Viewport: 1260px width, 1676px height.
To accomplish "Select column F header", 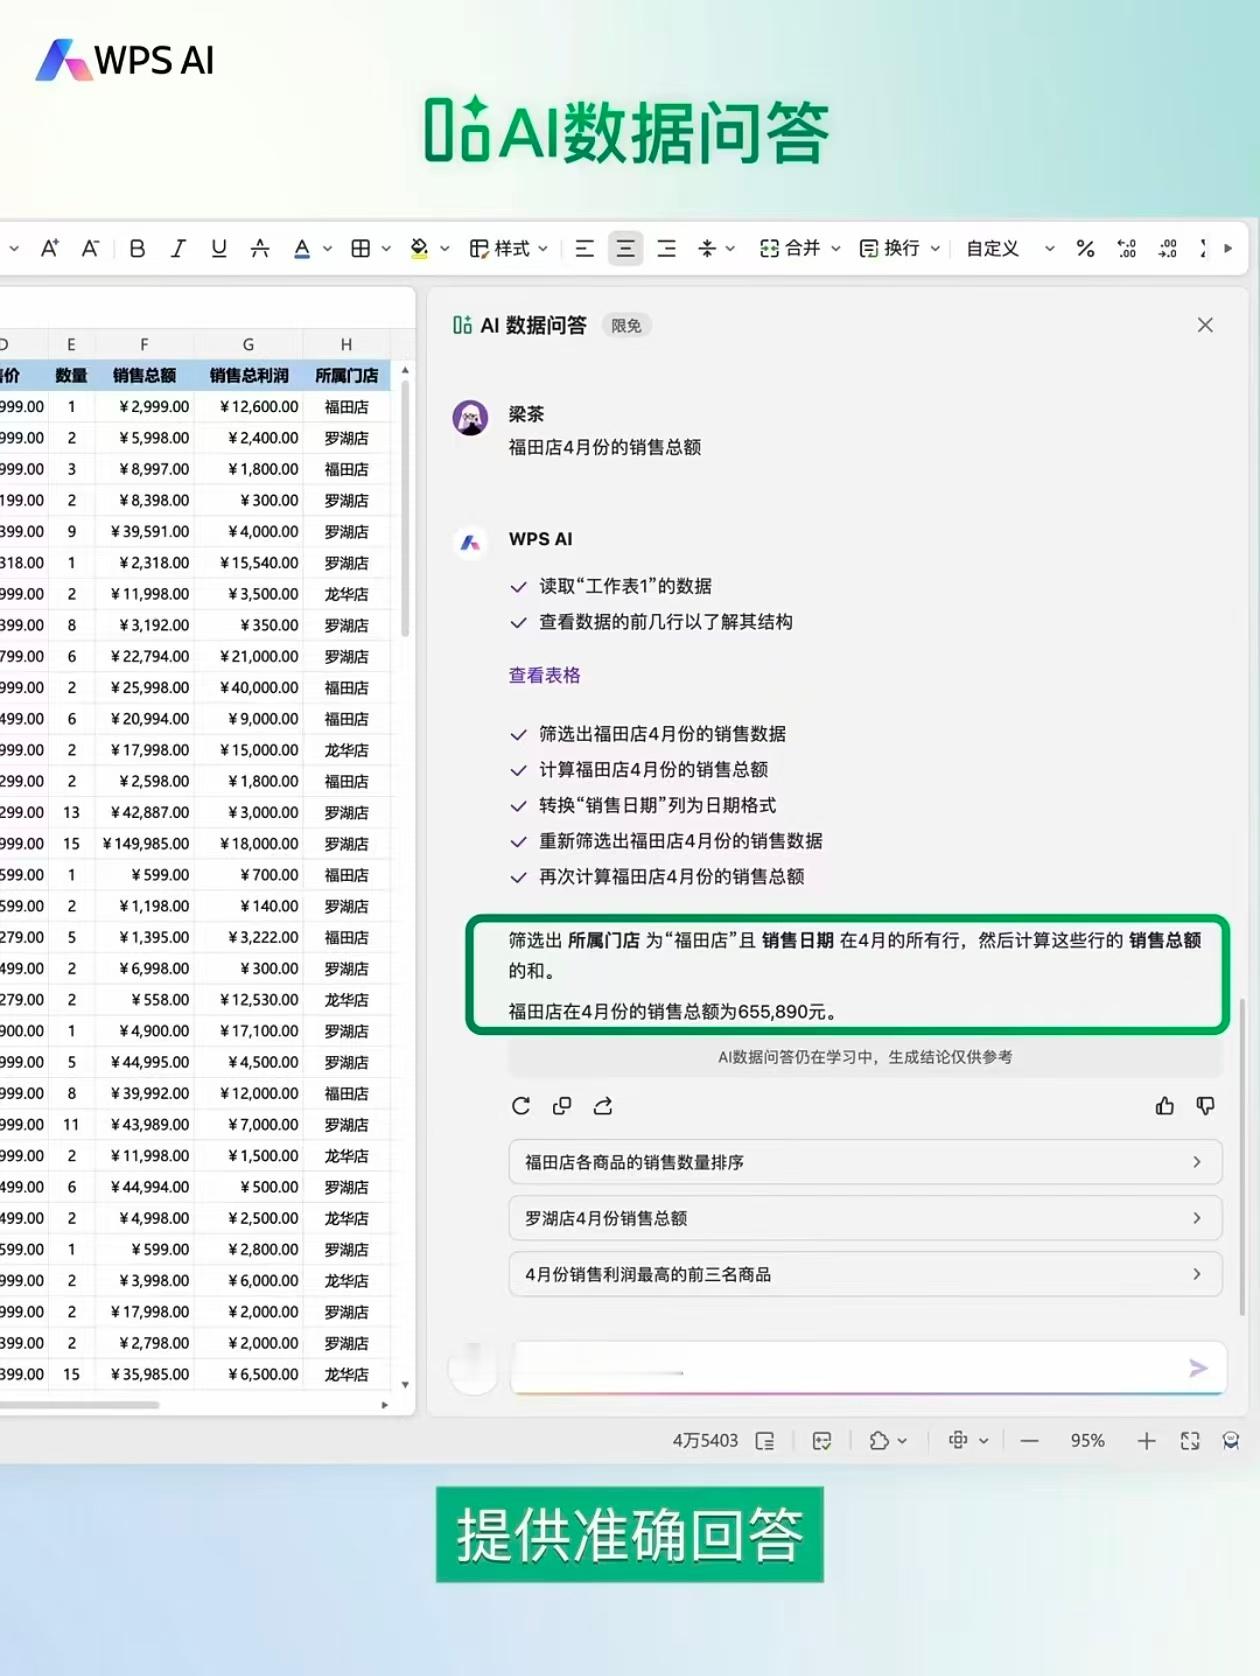I will pos(144,344).
